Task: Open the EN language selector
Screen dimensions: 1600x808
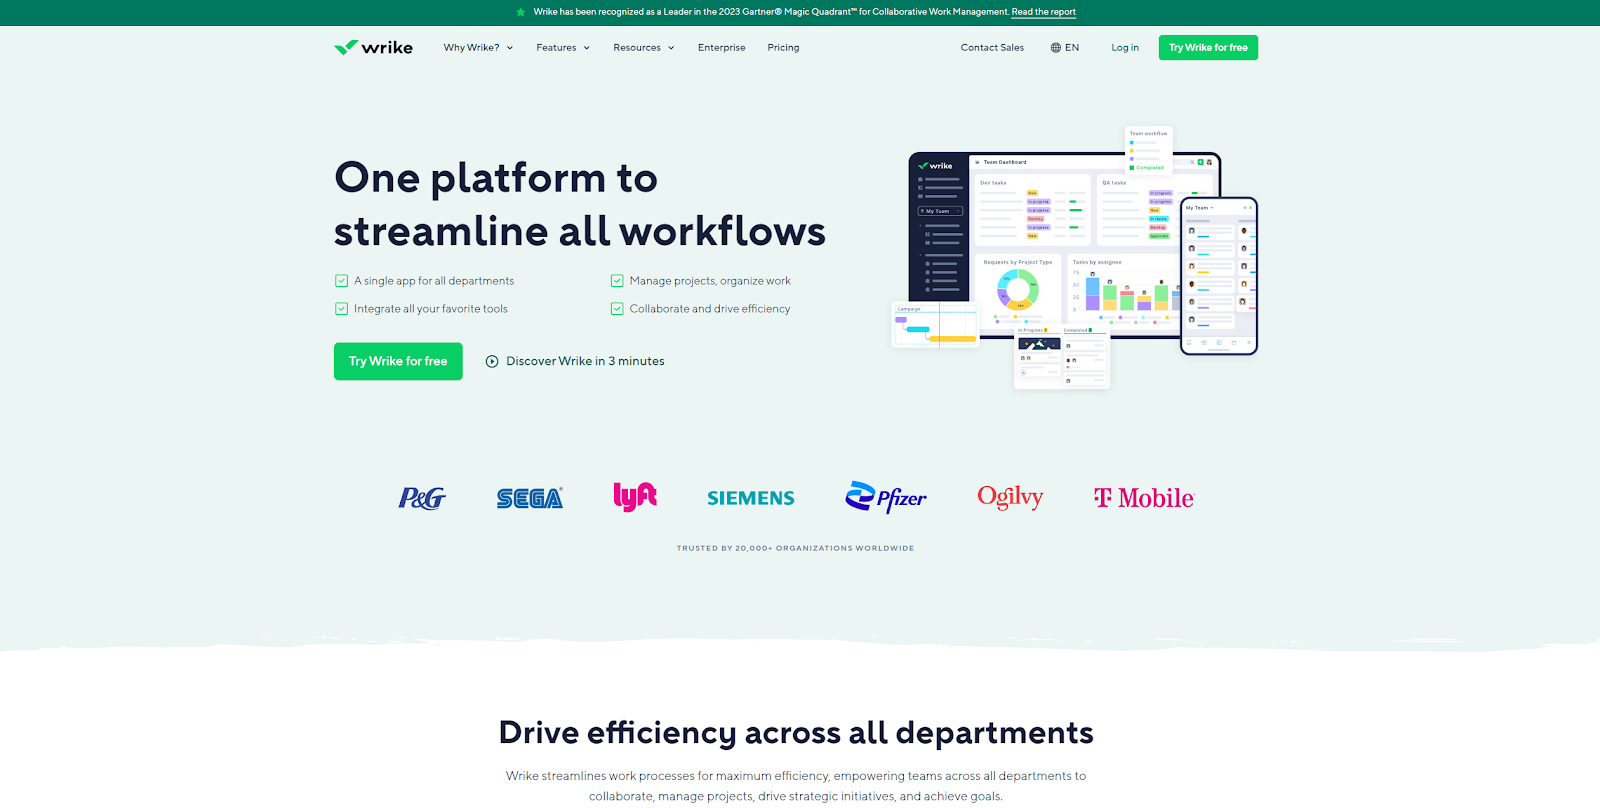Action: click(1065, 48)
